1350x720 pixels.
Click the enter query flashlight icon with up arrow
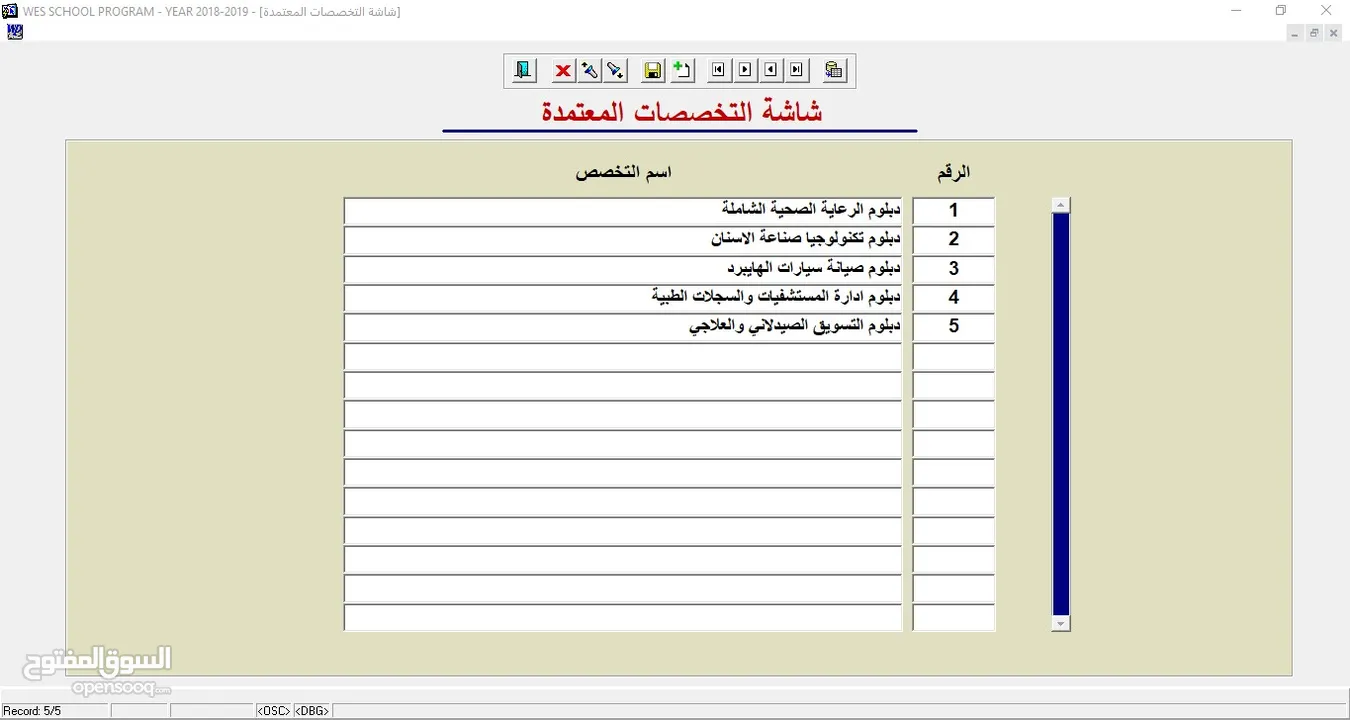[x=589, y=70]
